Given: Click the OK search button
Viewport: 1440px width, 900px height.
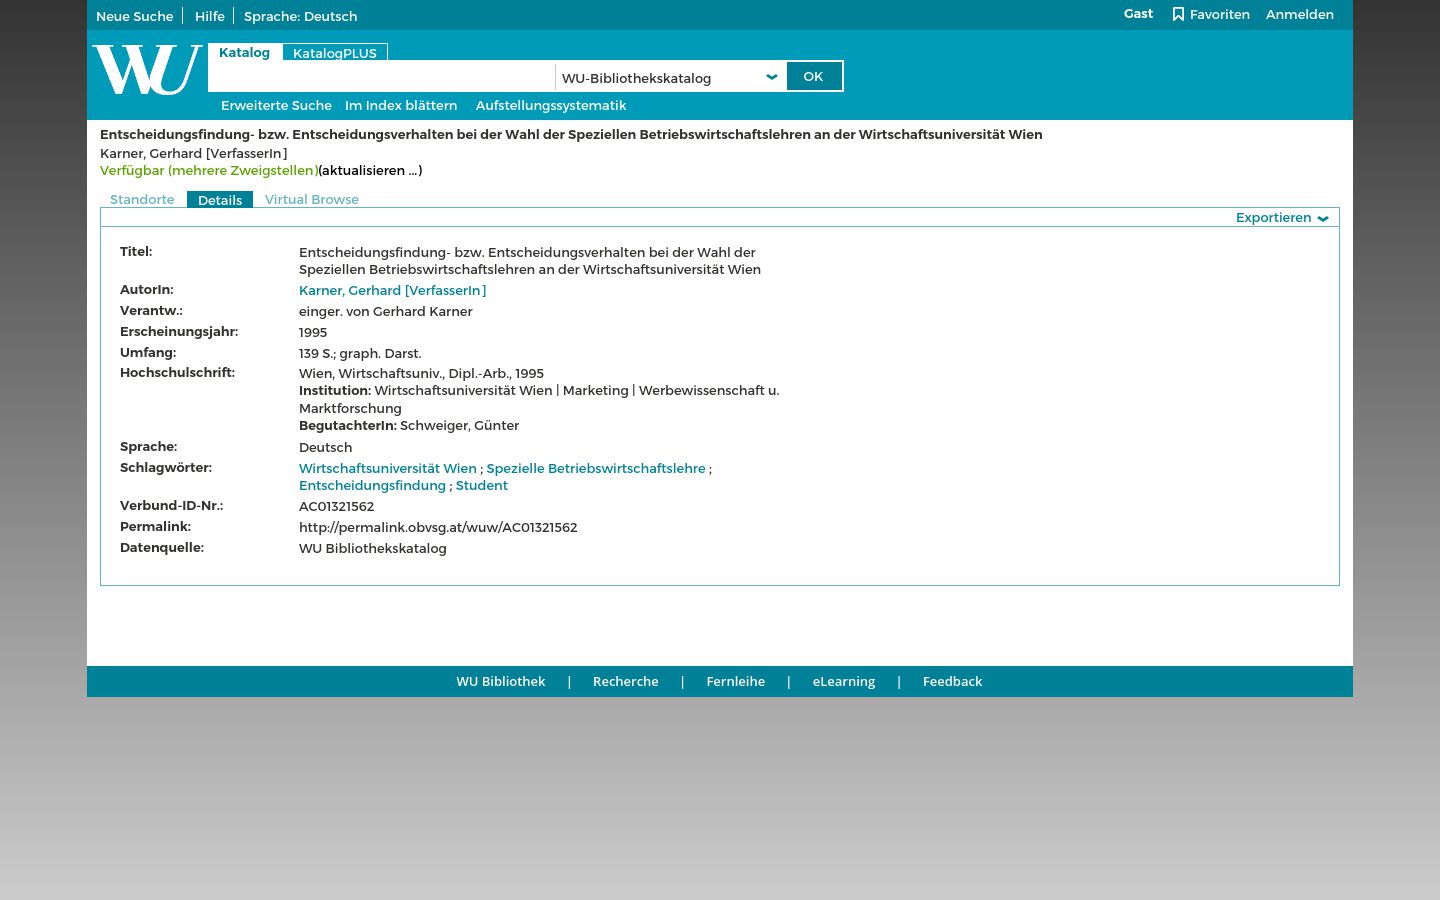Looking at the screenshot, I should (813, 76).
